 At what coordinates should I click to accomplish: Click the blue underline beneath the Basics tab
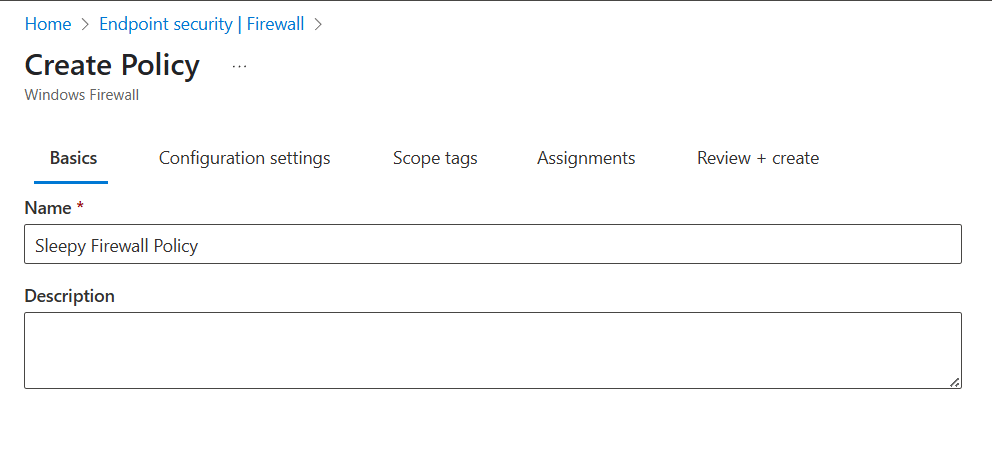[x=71, y=182]
